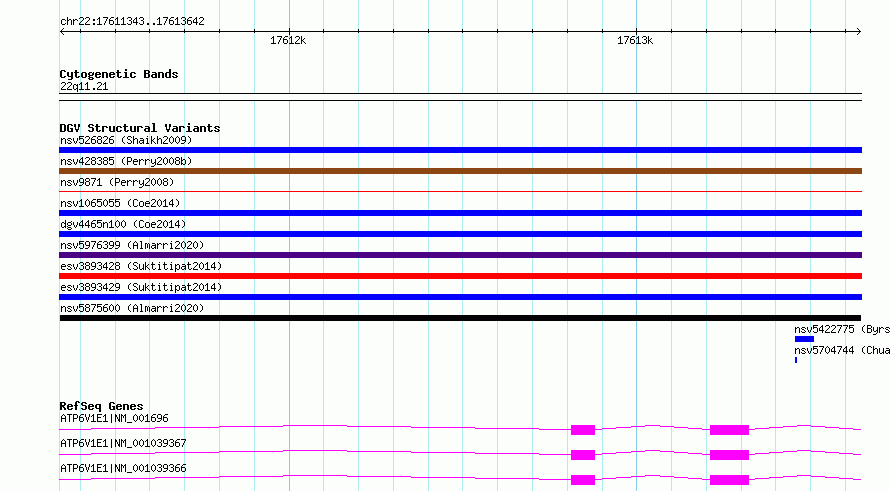Click the chr22:17611343..17613642 region label
Image resolution: width=890 pixels, height=491 pixels.
coord(132,22)
